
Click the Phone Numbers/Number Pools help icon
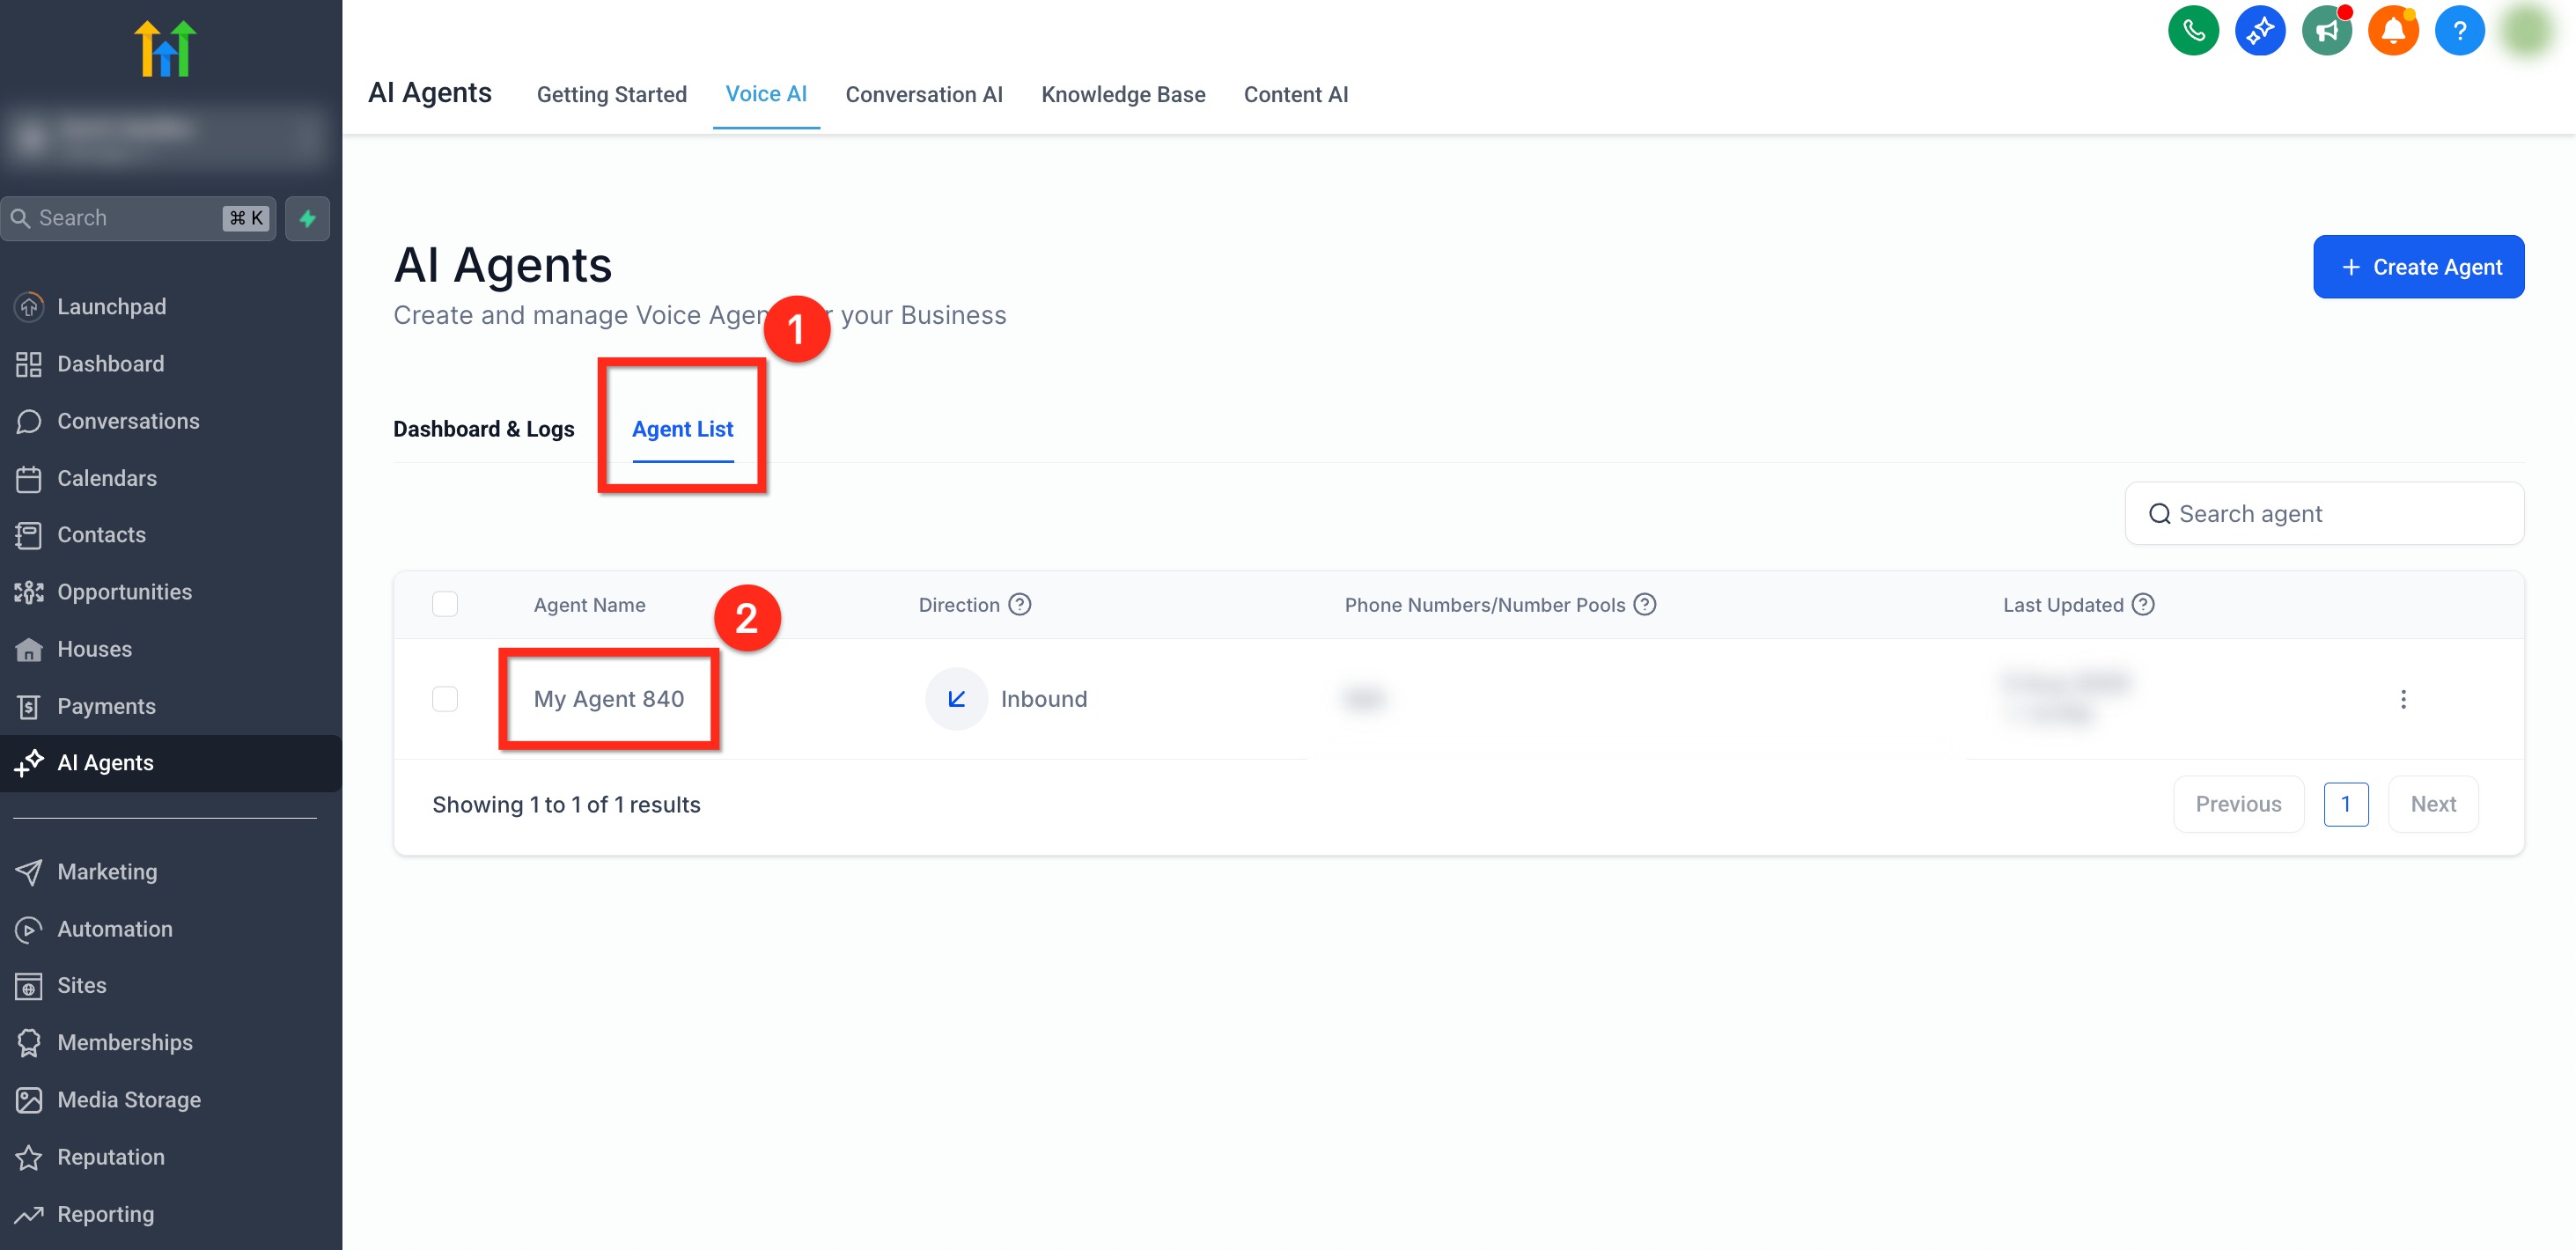[1645, 605]
